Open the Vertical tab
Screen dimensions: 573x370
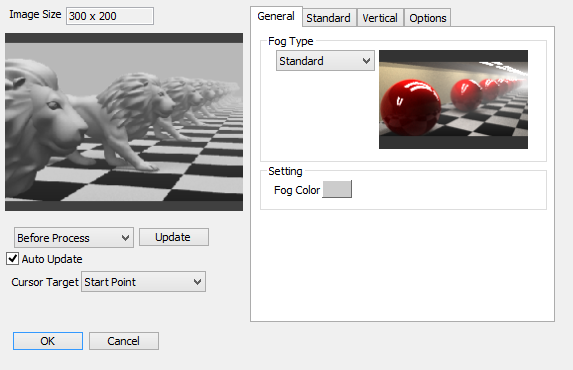[x=380, y=18]
